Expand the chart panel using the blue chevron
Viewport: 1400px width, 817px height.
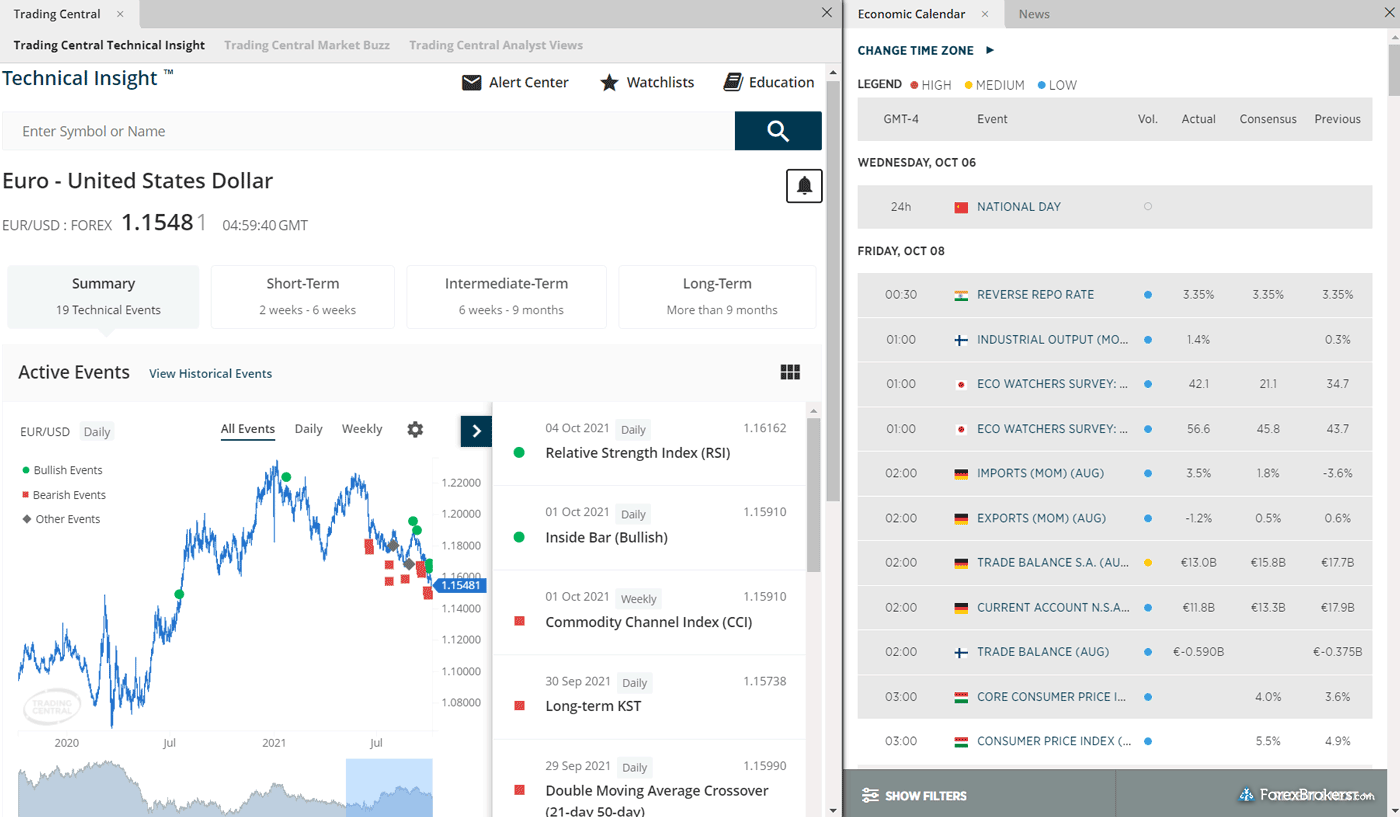476,429
